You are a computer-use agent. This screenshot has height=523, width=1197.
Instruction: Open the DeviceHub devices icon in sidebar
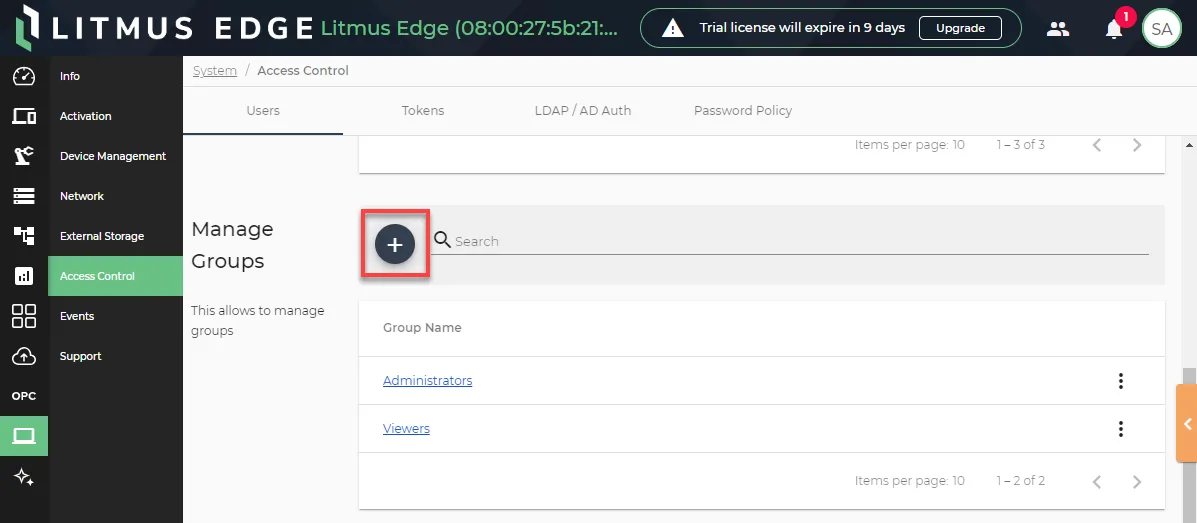pos(24,116)
